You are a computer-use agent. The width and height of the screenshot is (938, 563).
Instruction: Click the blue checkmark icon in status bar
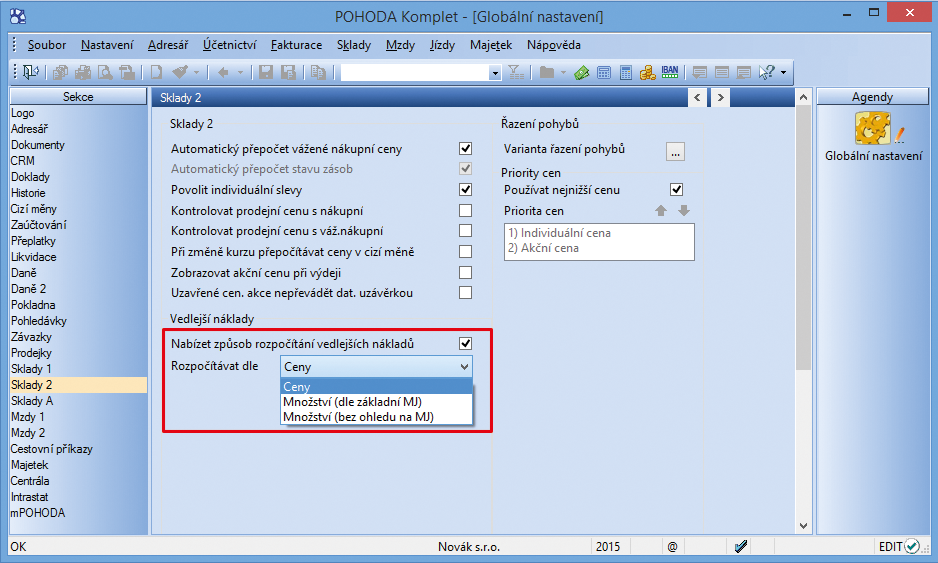pyautogui.click(x=741, y=546)
